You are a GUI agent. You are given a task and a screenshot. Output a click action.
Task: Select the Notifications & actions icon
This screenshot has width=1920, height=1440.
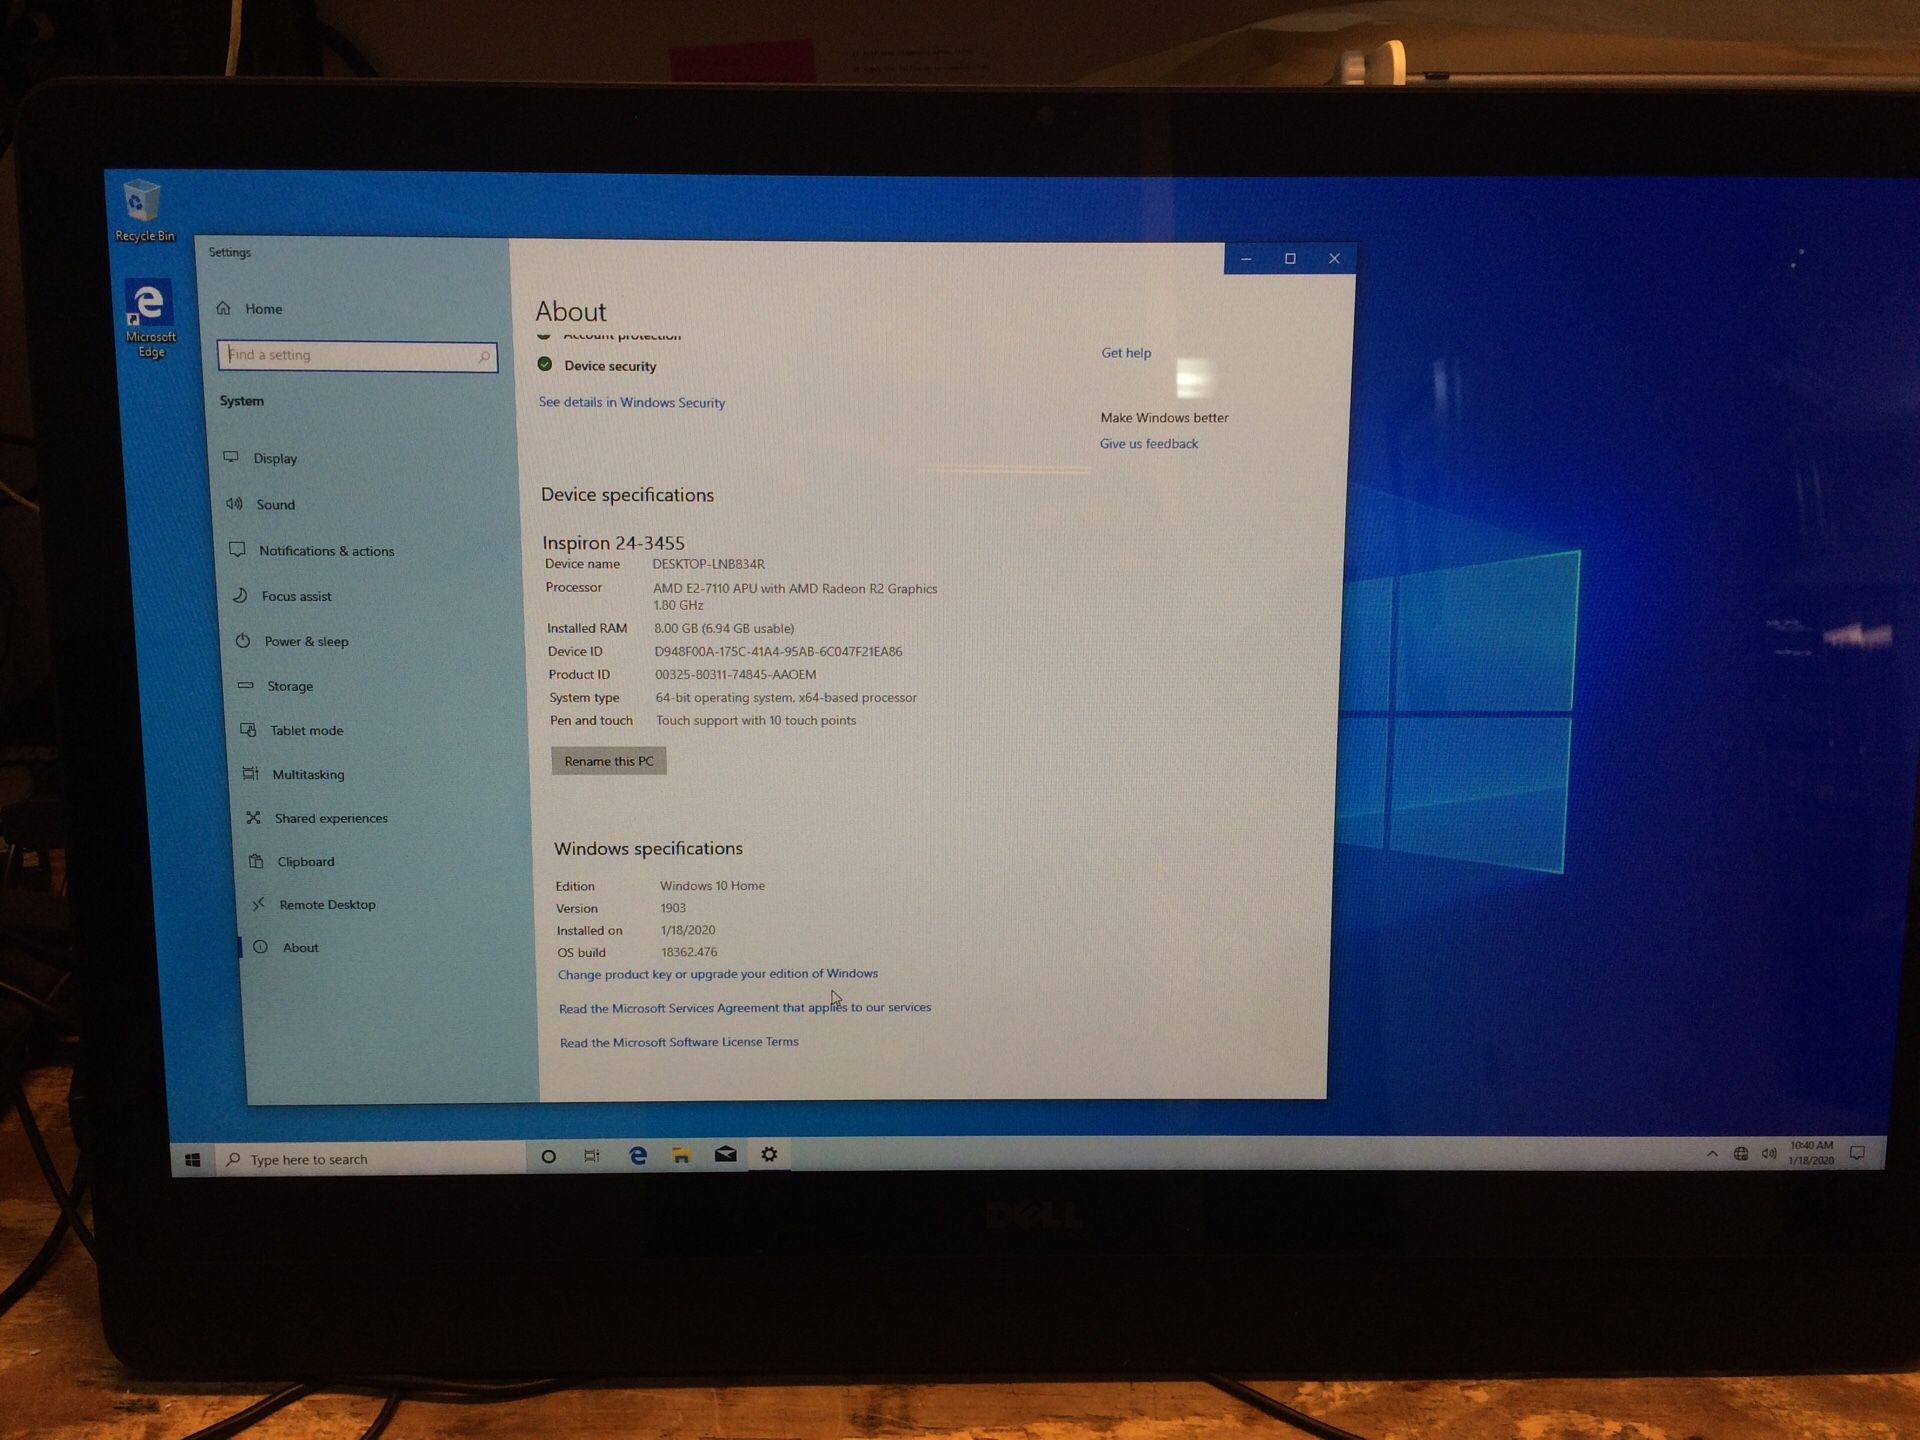pyautogui.click(x=237, y=549)
